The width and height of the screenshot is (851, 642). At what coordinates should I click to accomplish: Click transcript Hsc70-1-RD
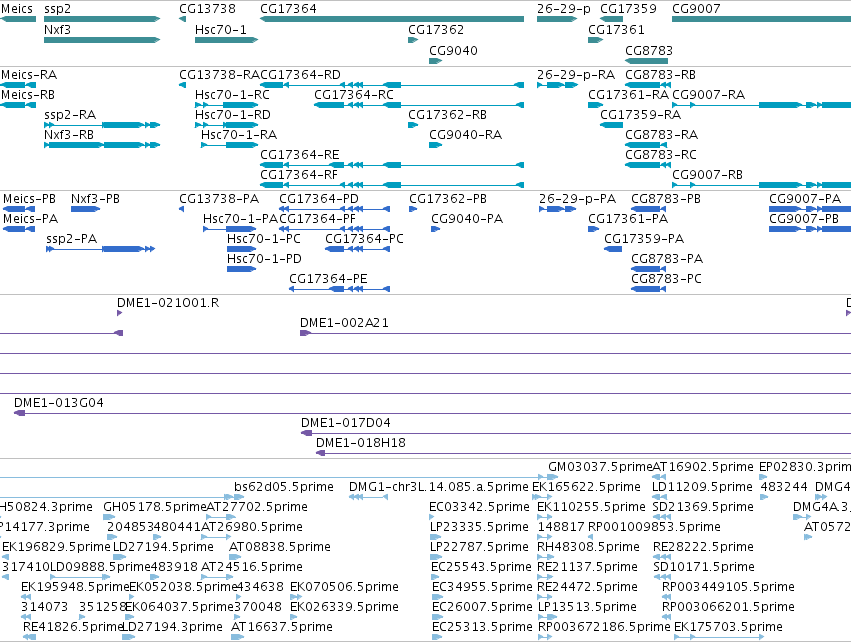point(233,115)
